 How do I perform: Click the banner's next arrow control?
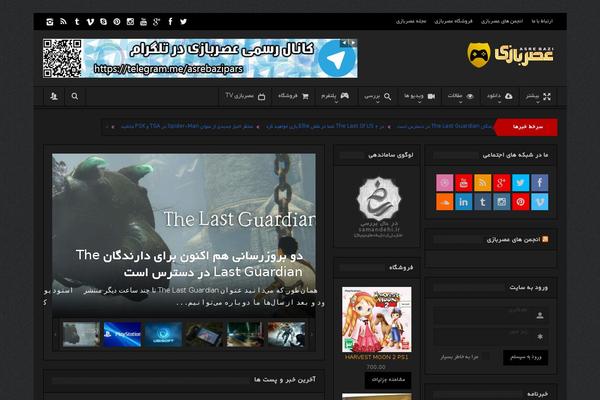click(x=353, y=42)
